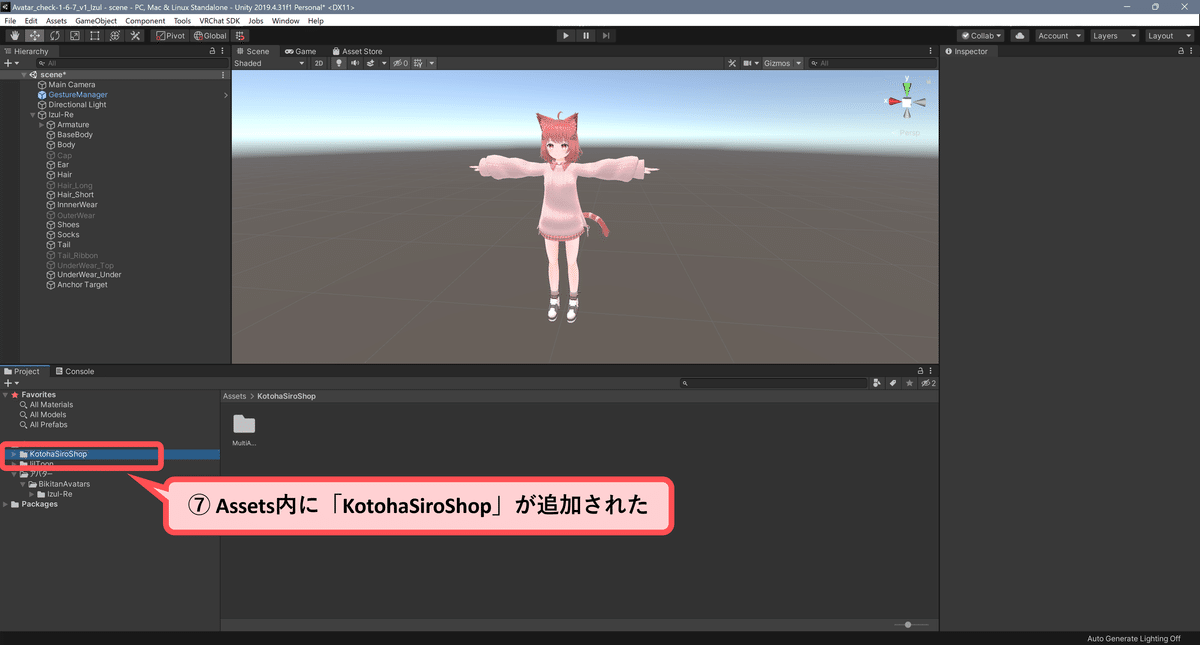Toggle hidden objects visibility counter
1200x645 pixels.
point(399,63)
